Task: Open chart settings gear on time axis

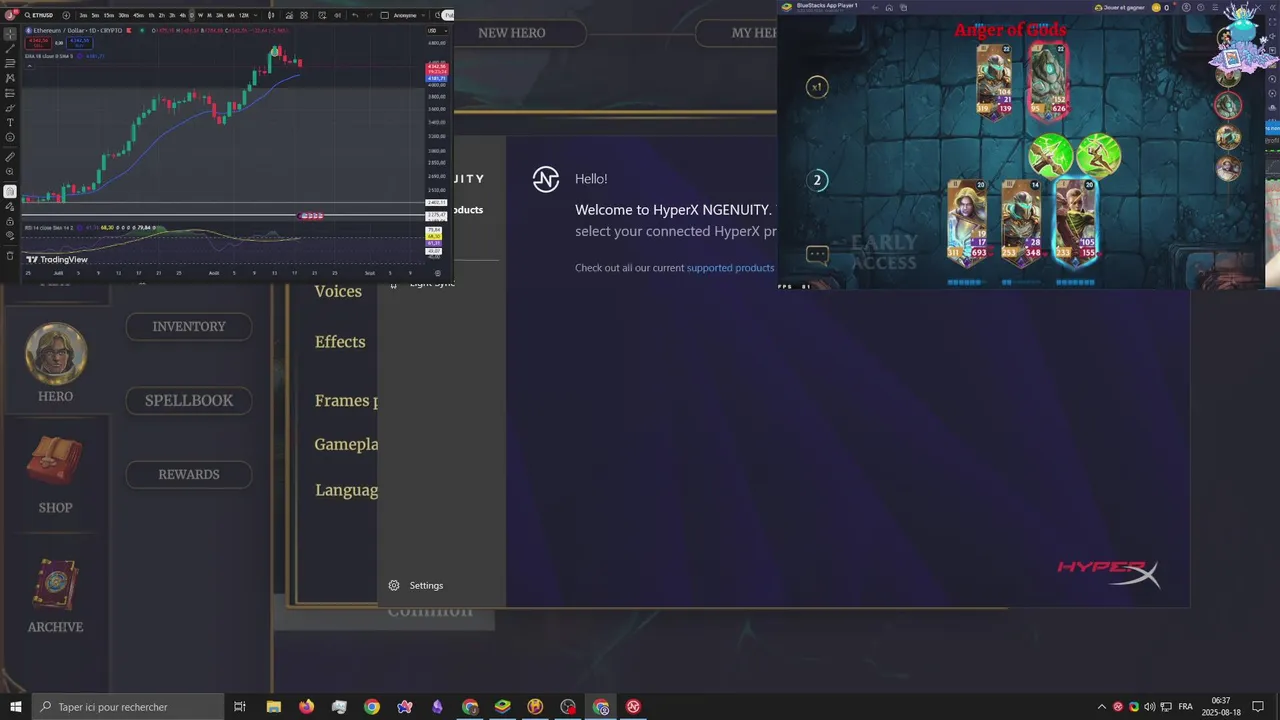Action: [437, 272]
